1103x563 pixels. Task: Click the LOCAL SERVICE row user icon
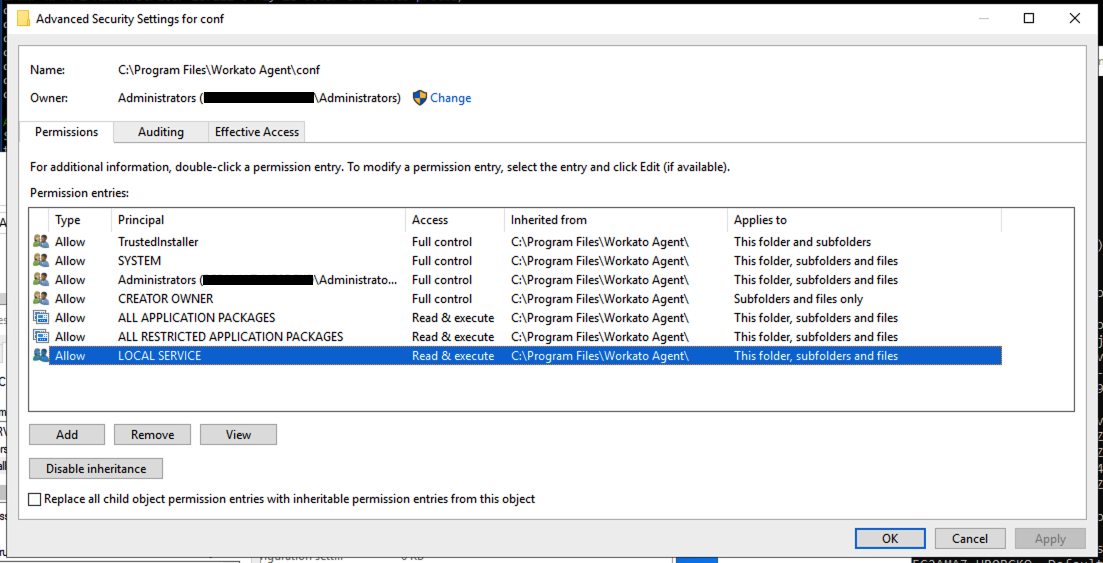[41, 355]
